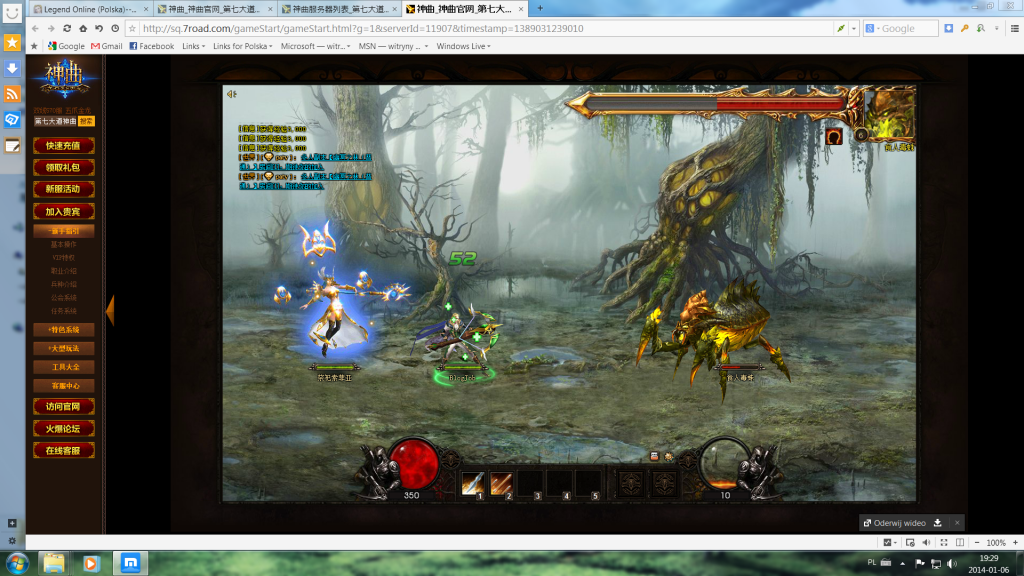Open the orange key password manager icon
This screenshot has width=1024, height=576.
965,29
